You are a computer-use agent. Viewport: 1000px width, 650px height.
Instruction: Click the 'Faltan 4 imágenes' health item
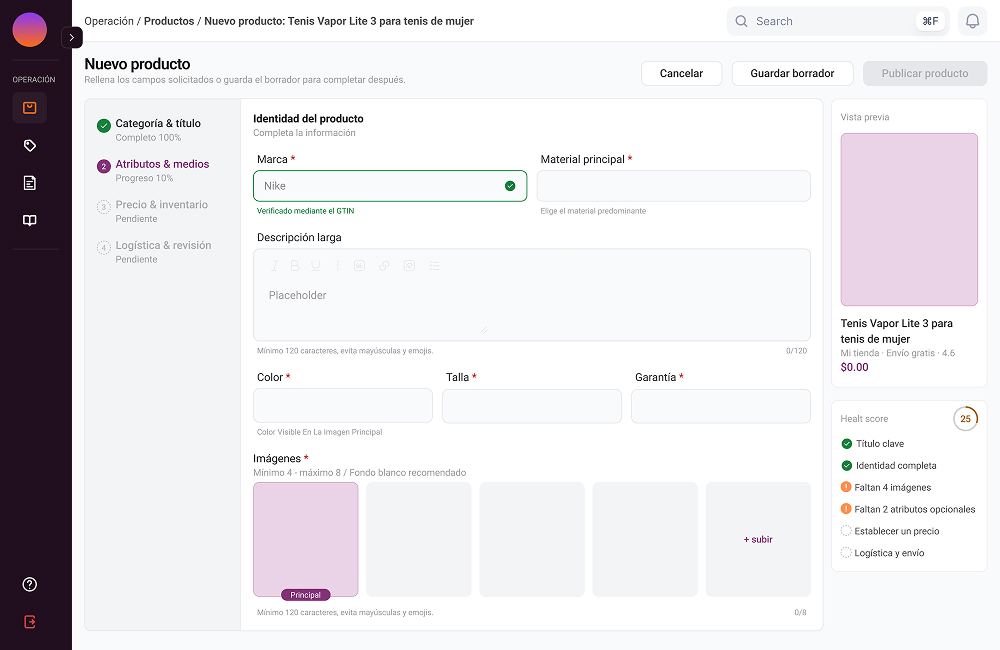tap(886, 487)
